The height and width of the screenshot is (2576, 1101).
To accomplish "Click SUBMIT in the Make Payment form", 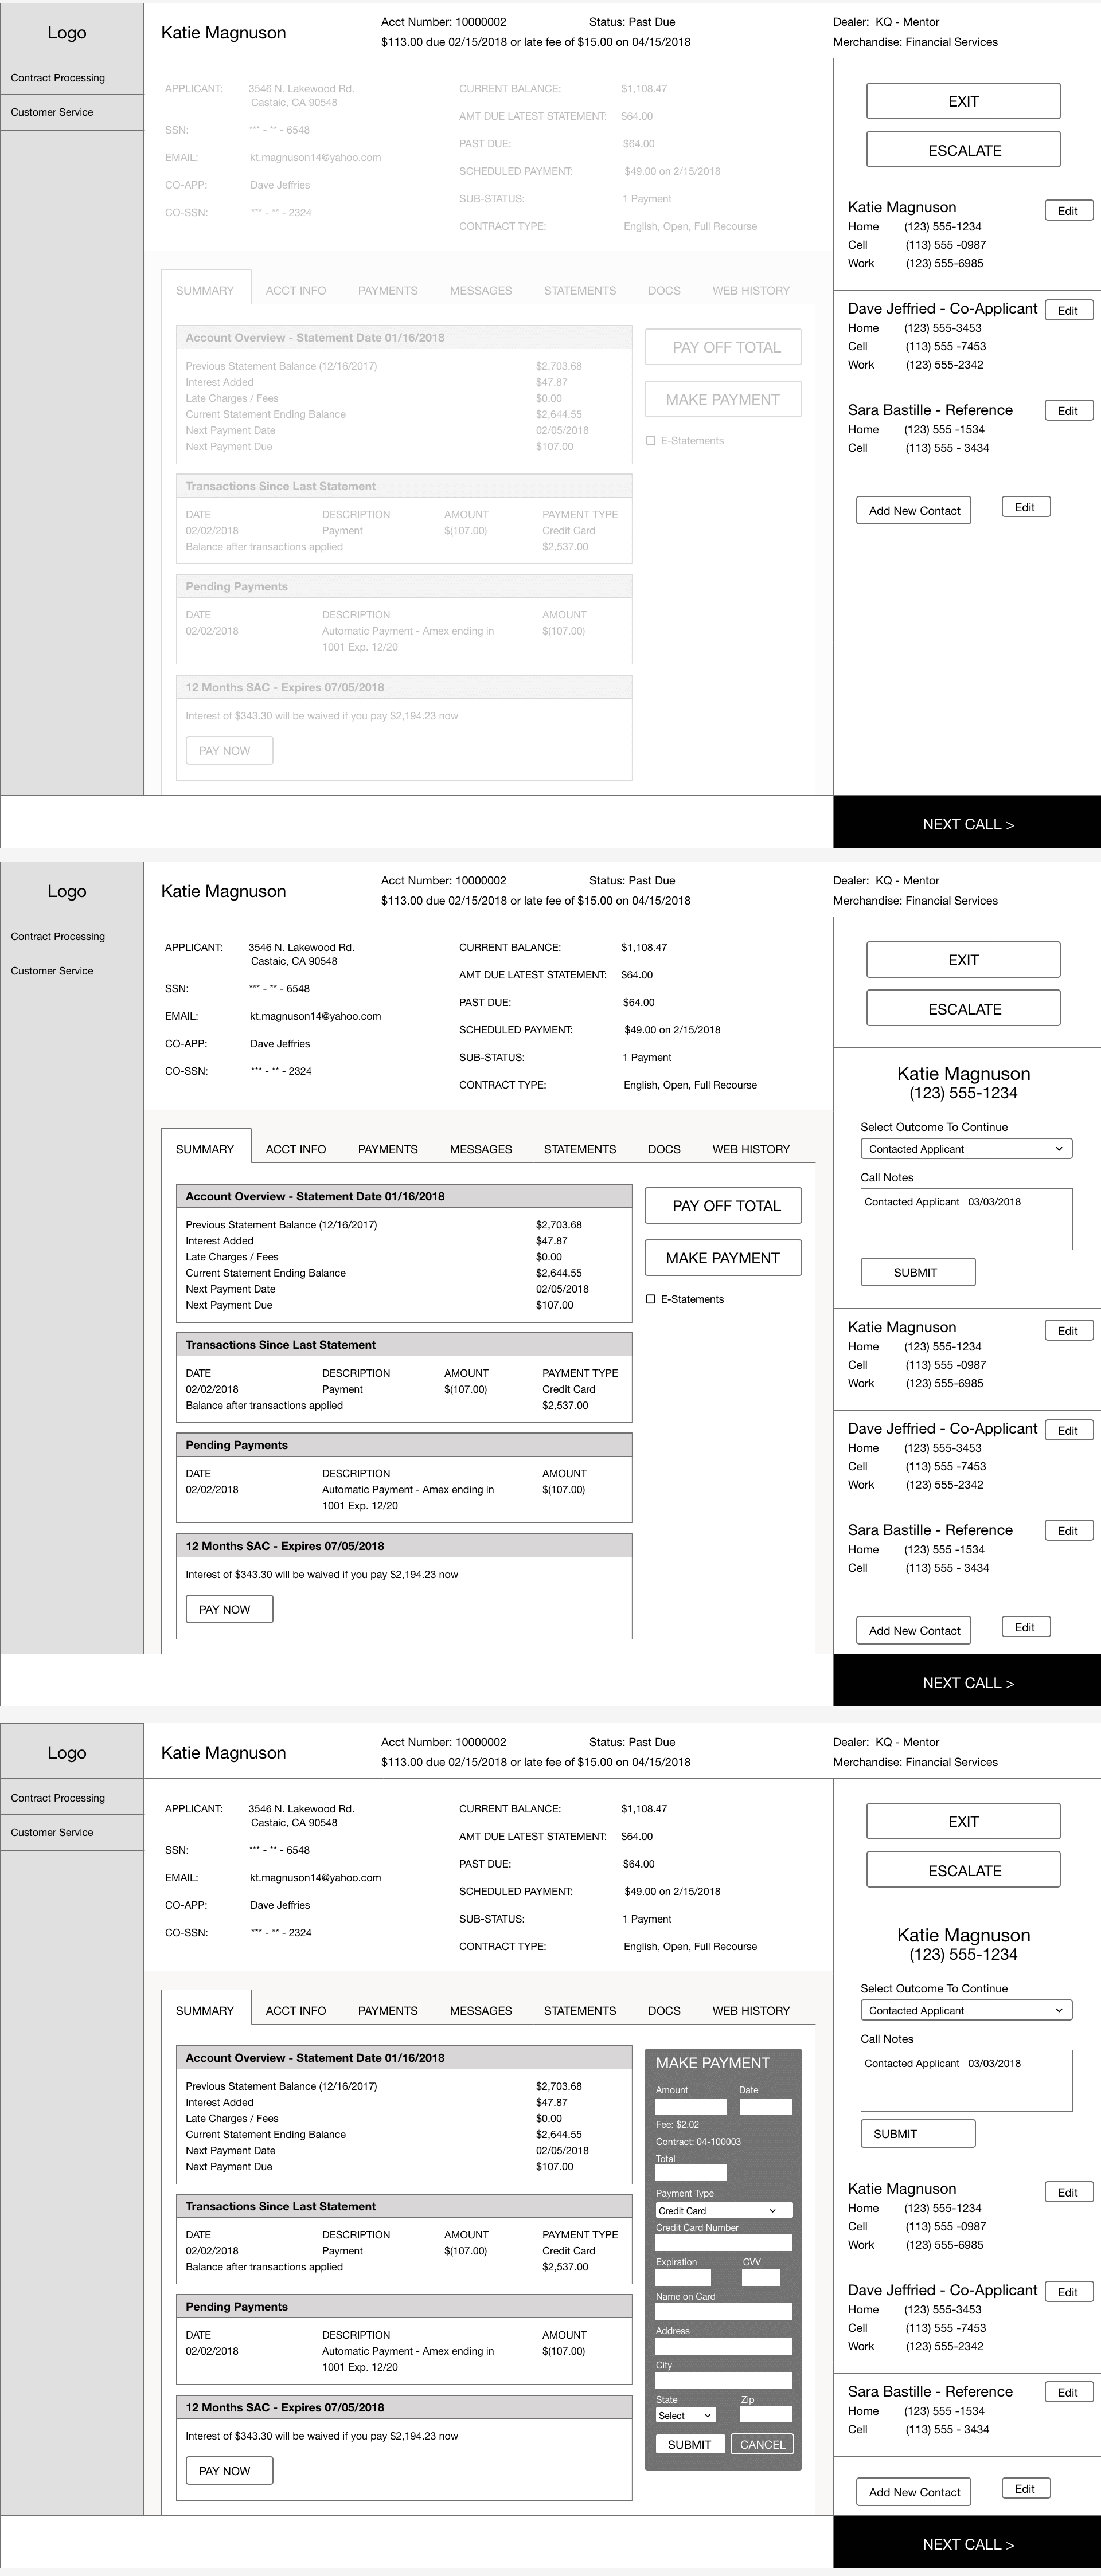I will 689,2444.
